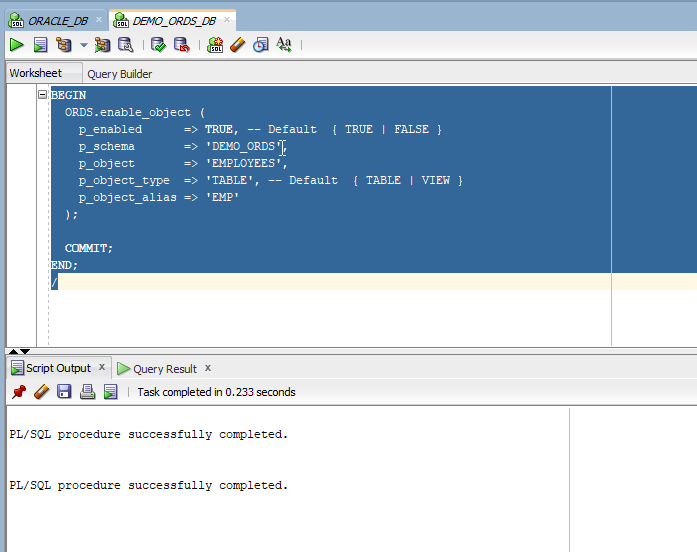Viewport: 697px width, 552px height.
Task: Click the To Upper/Lower/InitCap icon
Action: click(x=284, y=44)
